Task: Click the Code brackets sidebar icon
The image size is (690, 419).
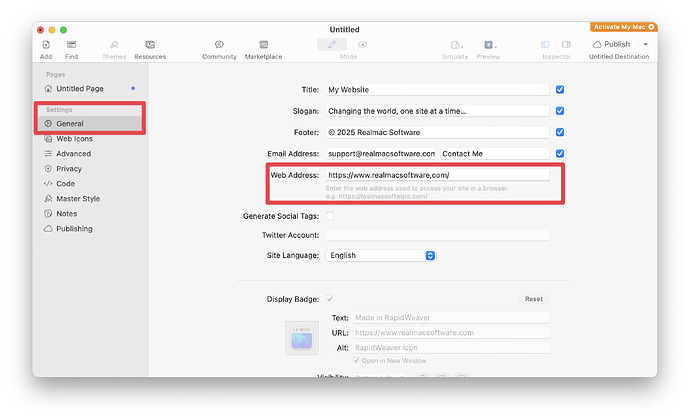Action: point(48,184)
